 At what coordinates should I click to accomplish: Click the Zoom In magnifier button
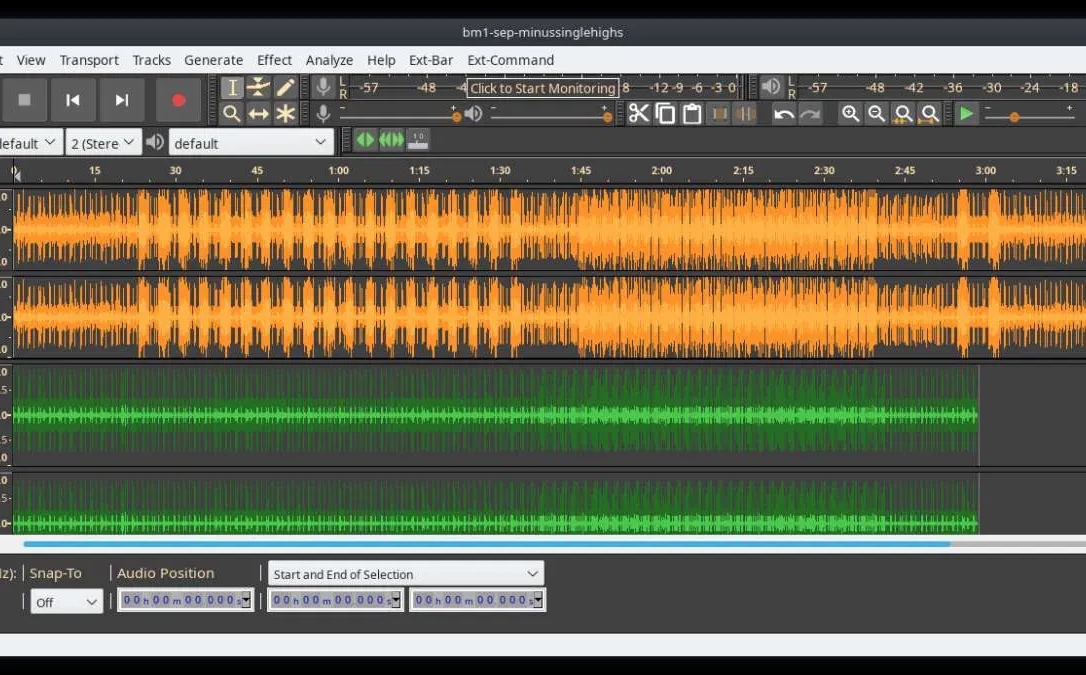[x=850, y=114]
